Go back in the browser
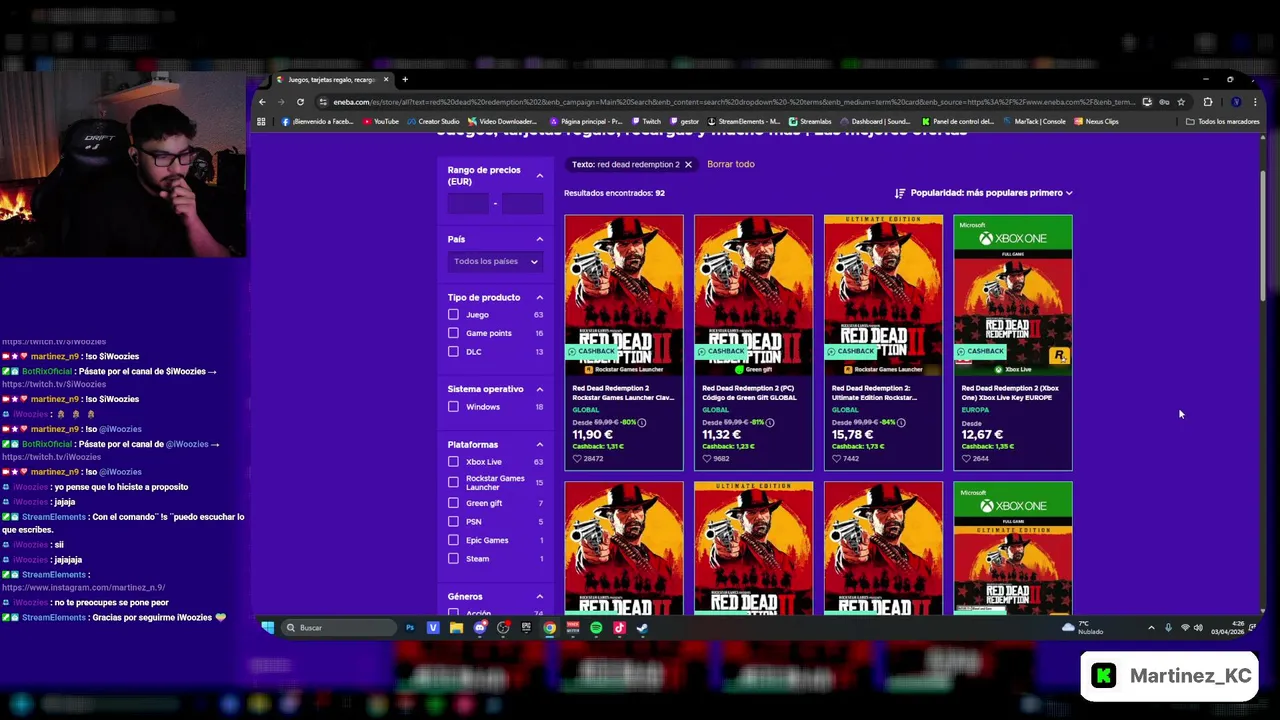 click(262, 102)
